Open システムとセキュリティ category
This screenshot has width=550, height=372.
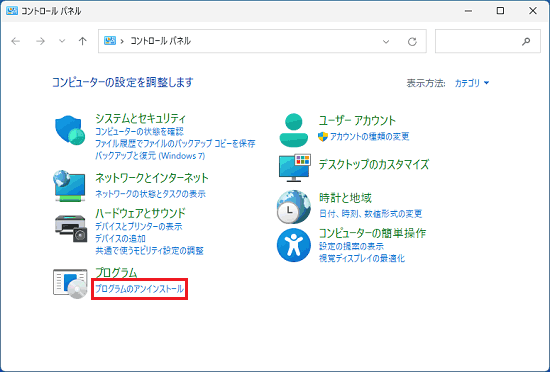pos(140,119)
